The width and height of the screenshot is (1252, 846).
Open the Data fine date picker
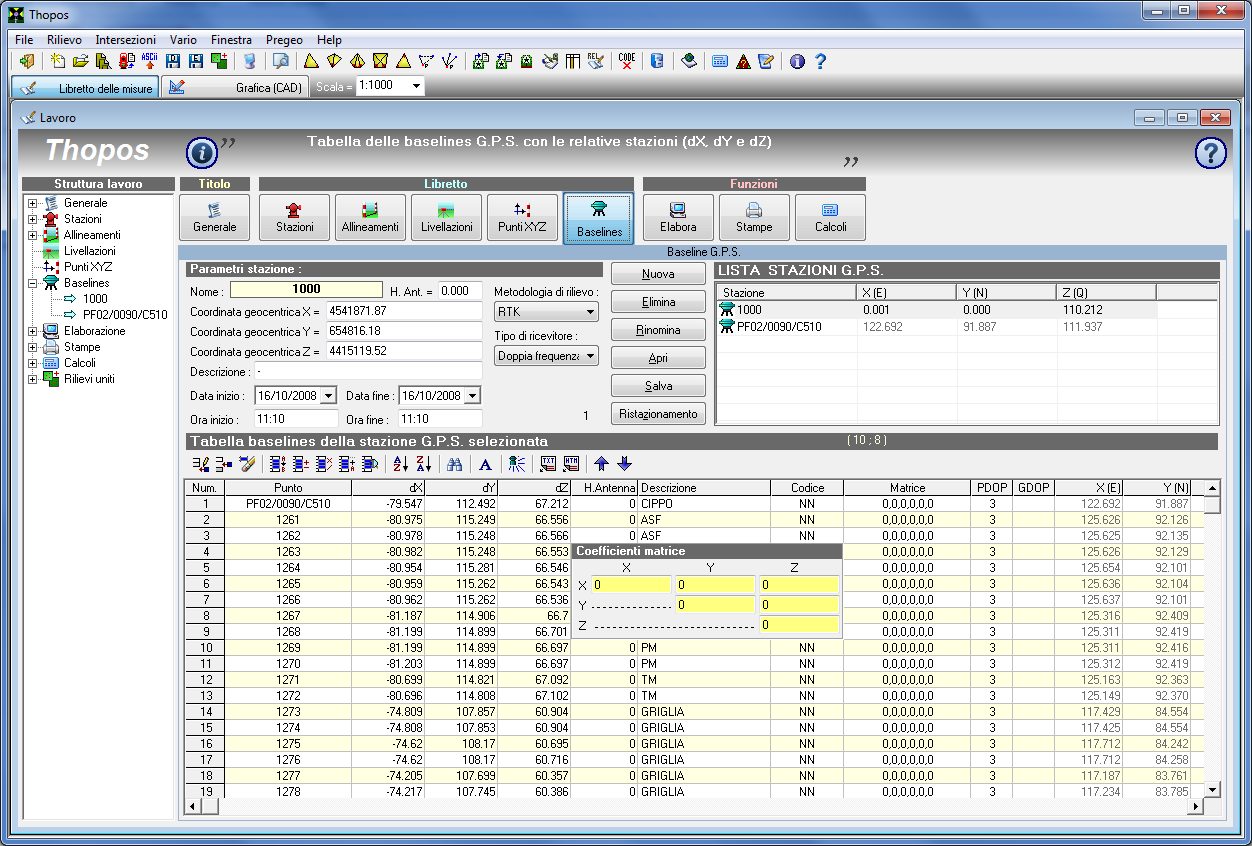472,396
